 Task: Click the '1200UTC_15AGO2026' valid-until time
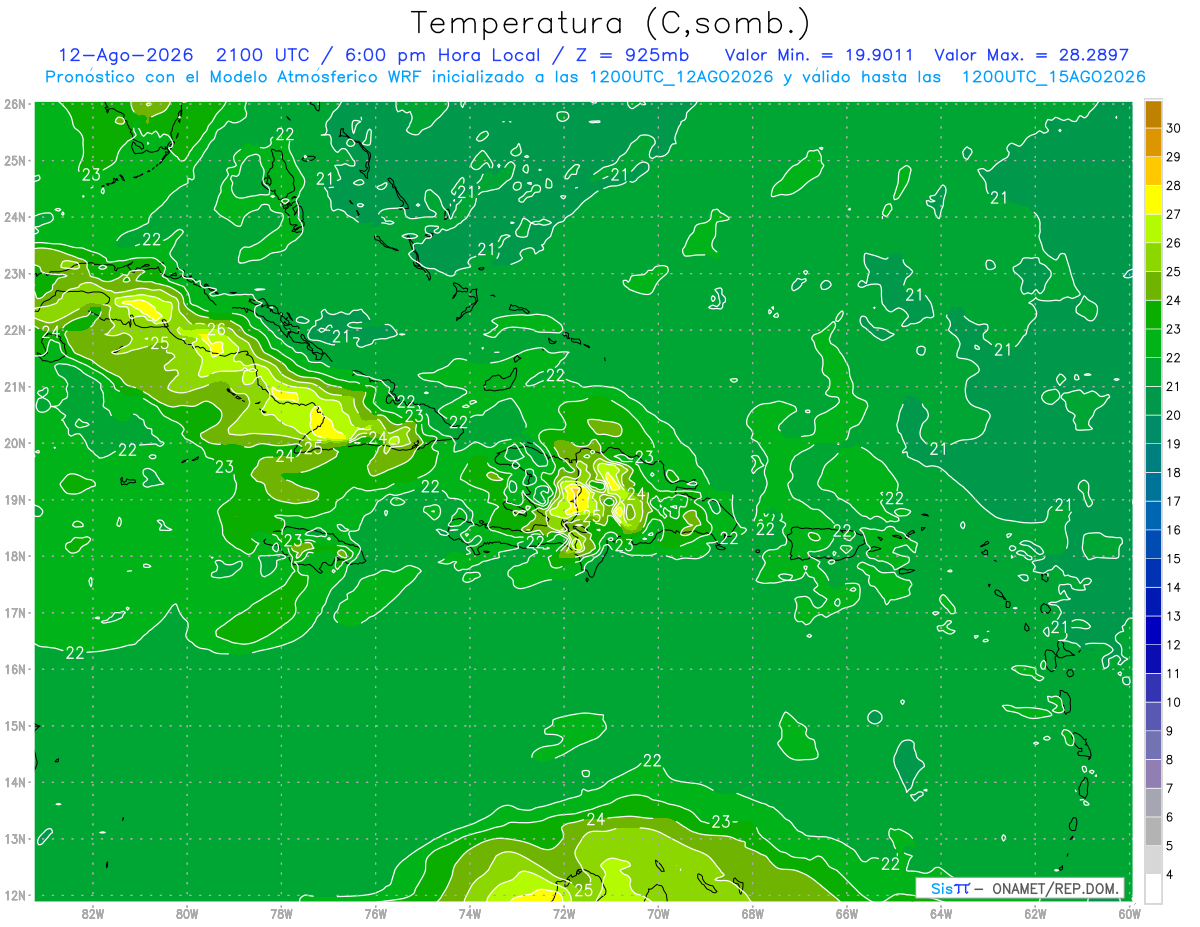tap(1053, 77)
